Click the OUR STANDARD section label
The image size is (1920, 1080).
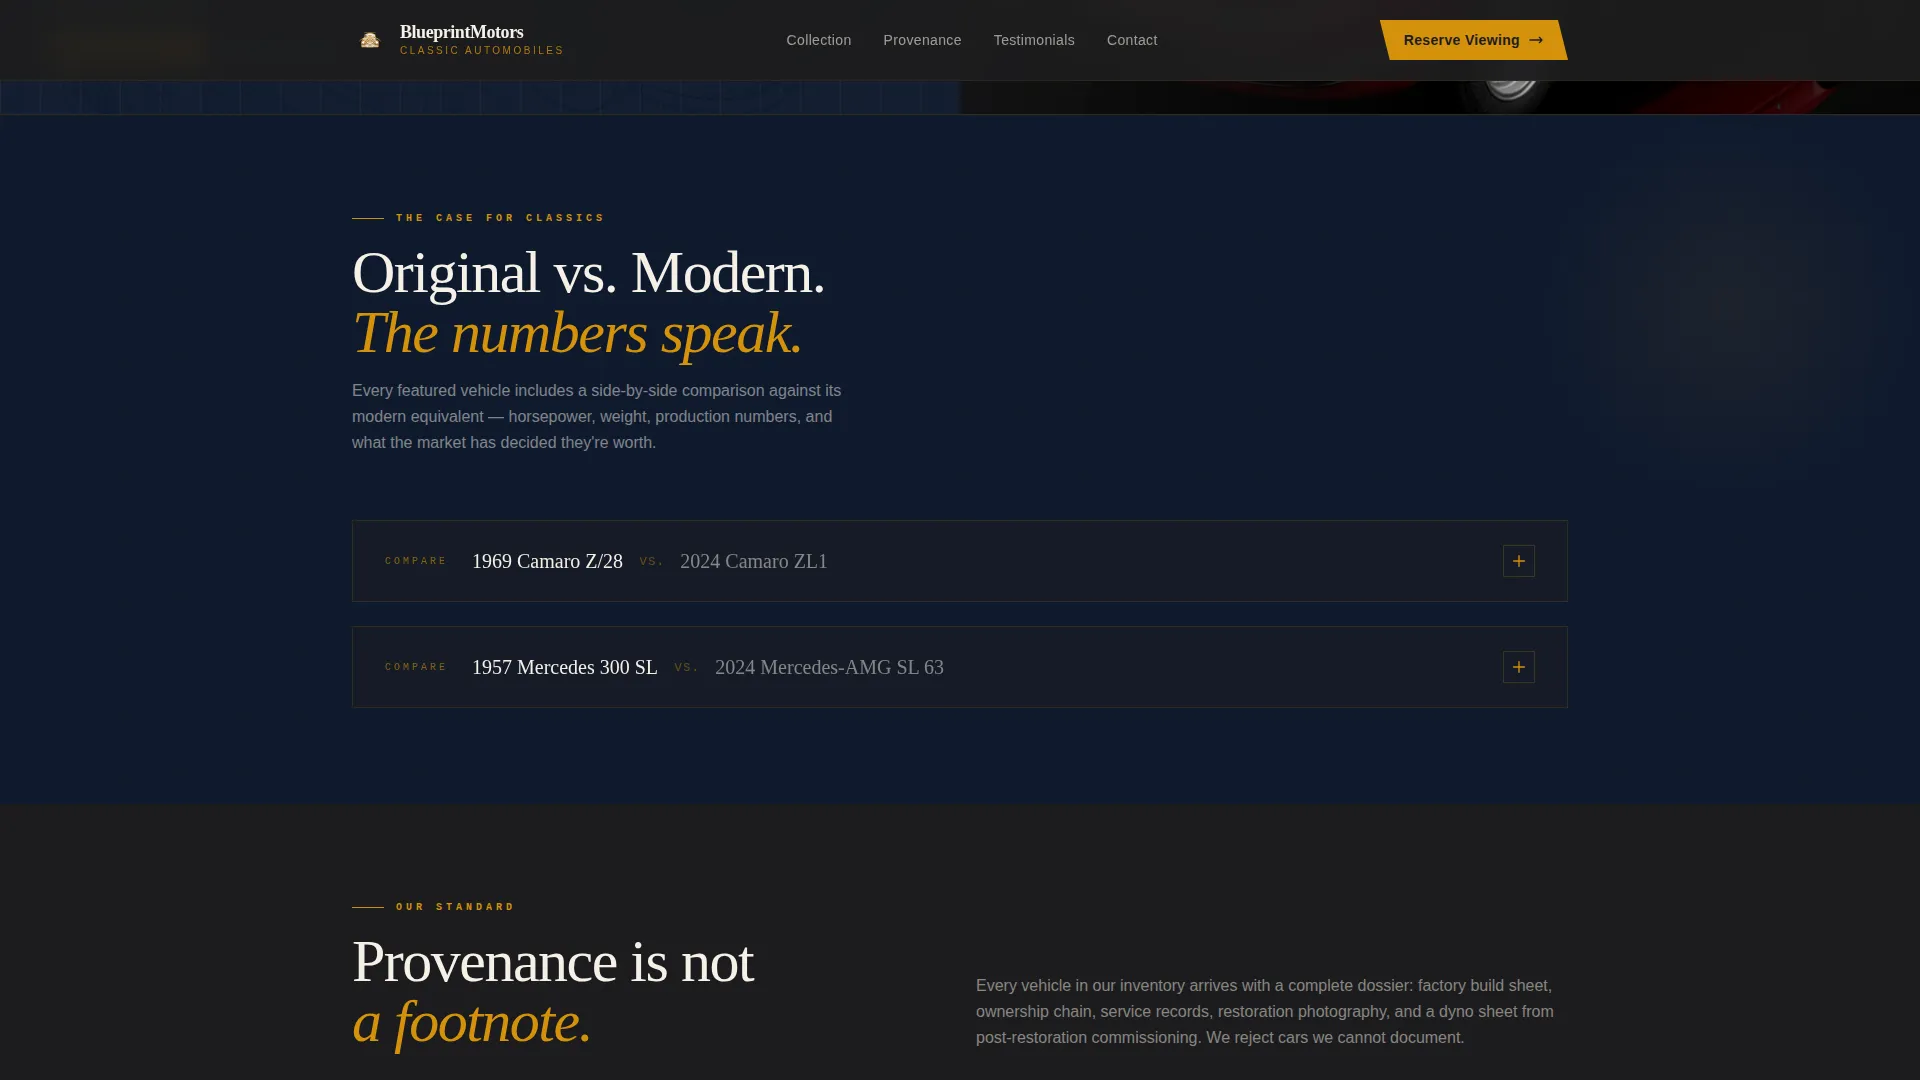tap(455, 907)
